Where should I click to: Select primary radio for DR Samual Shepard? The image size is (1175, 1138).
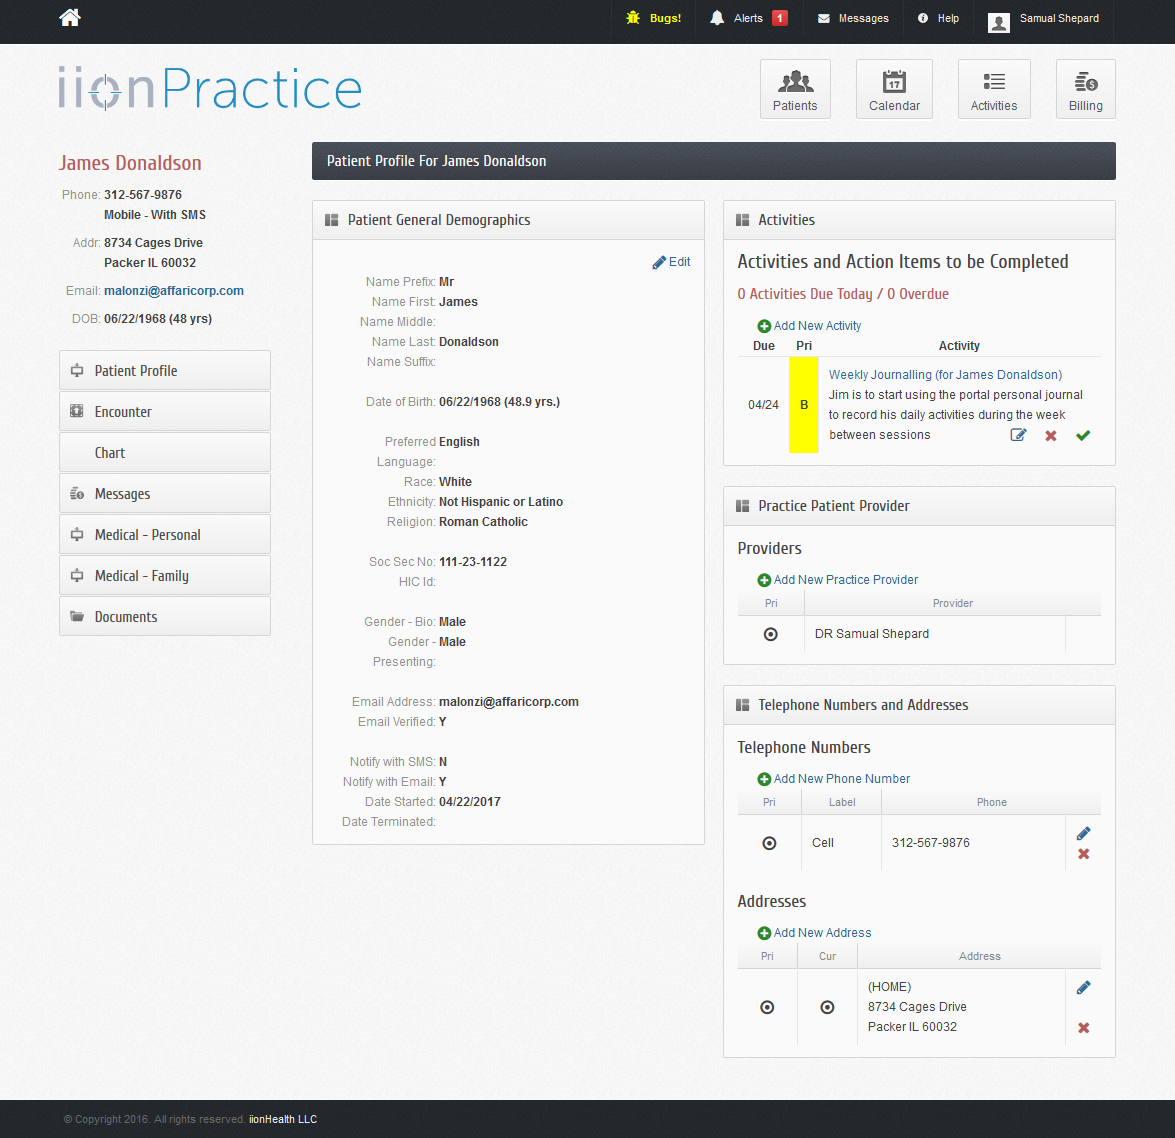770,634
